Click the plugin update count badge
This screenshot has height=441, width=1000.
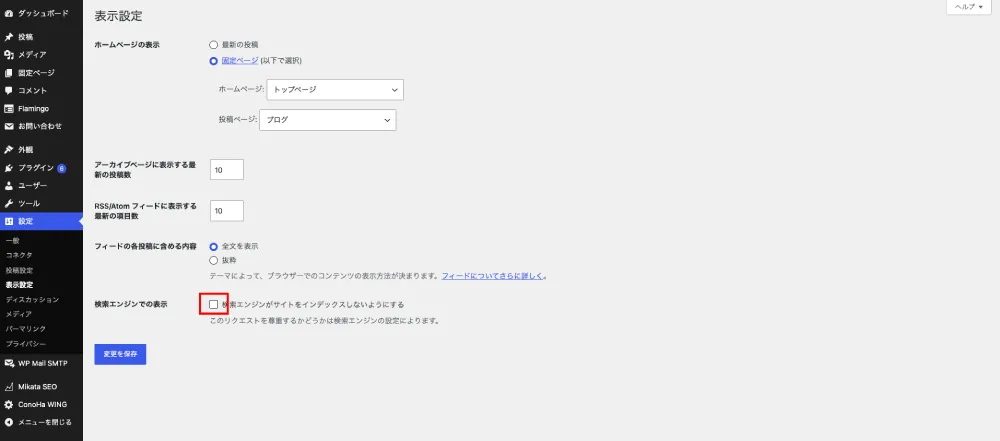click(61, 168)
